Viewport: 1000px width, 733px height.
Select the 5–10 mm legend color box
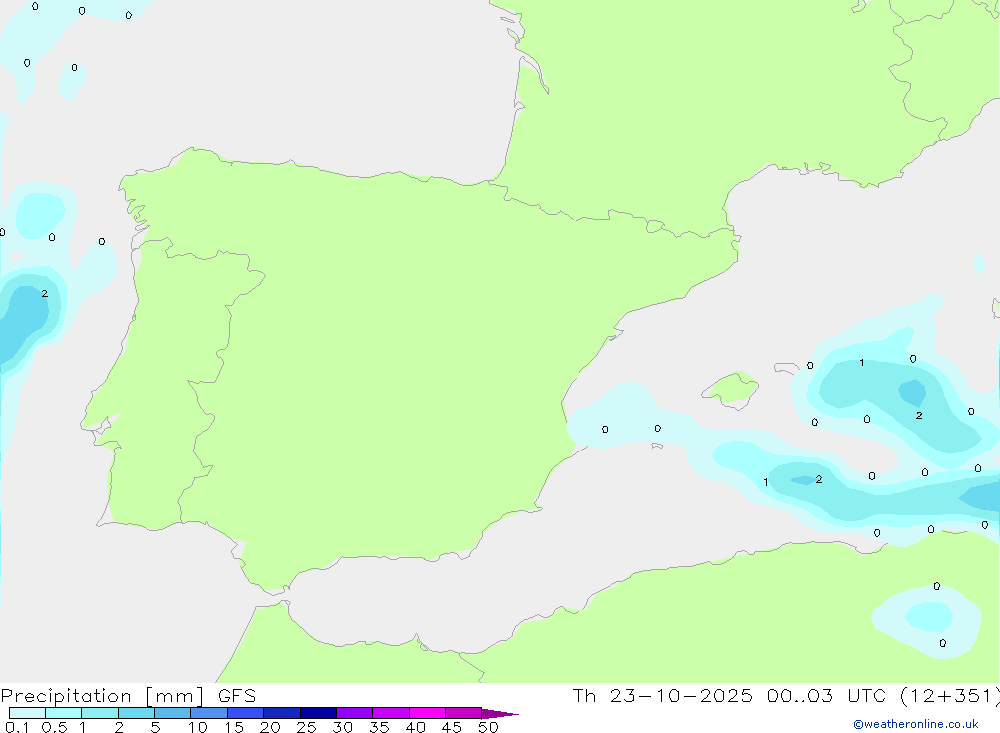click(173, 713)
